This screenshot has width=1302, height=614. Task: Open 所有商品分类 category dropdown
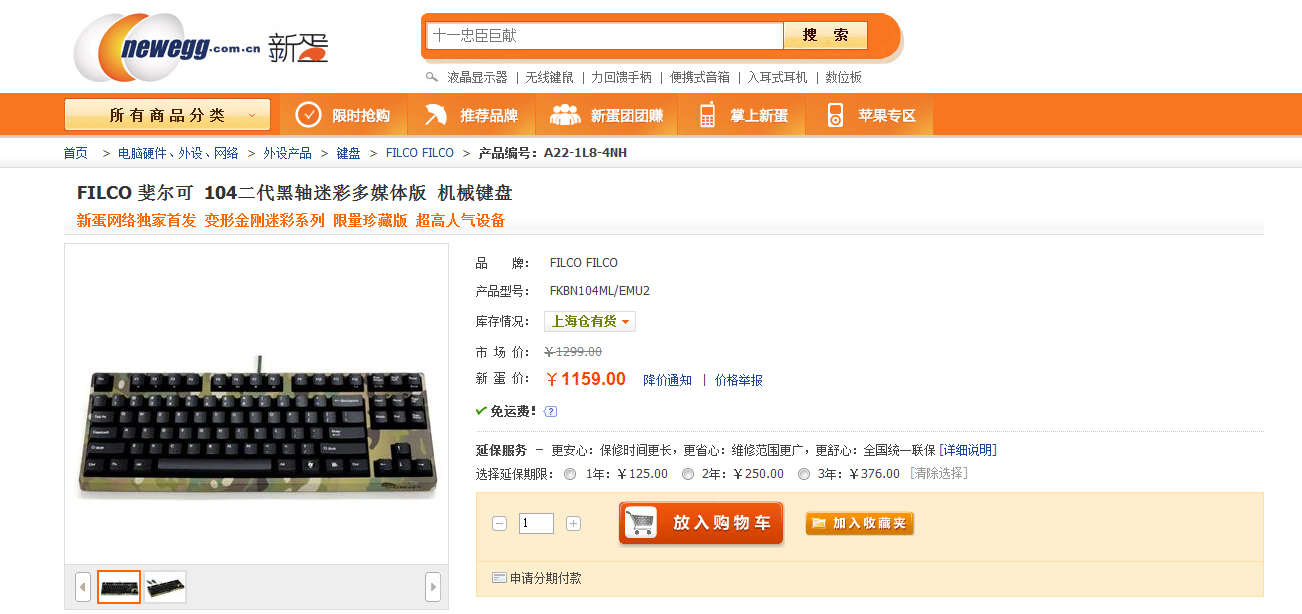[167, 115]
